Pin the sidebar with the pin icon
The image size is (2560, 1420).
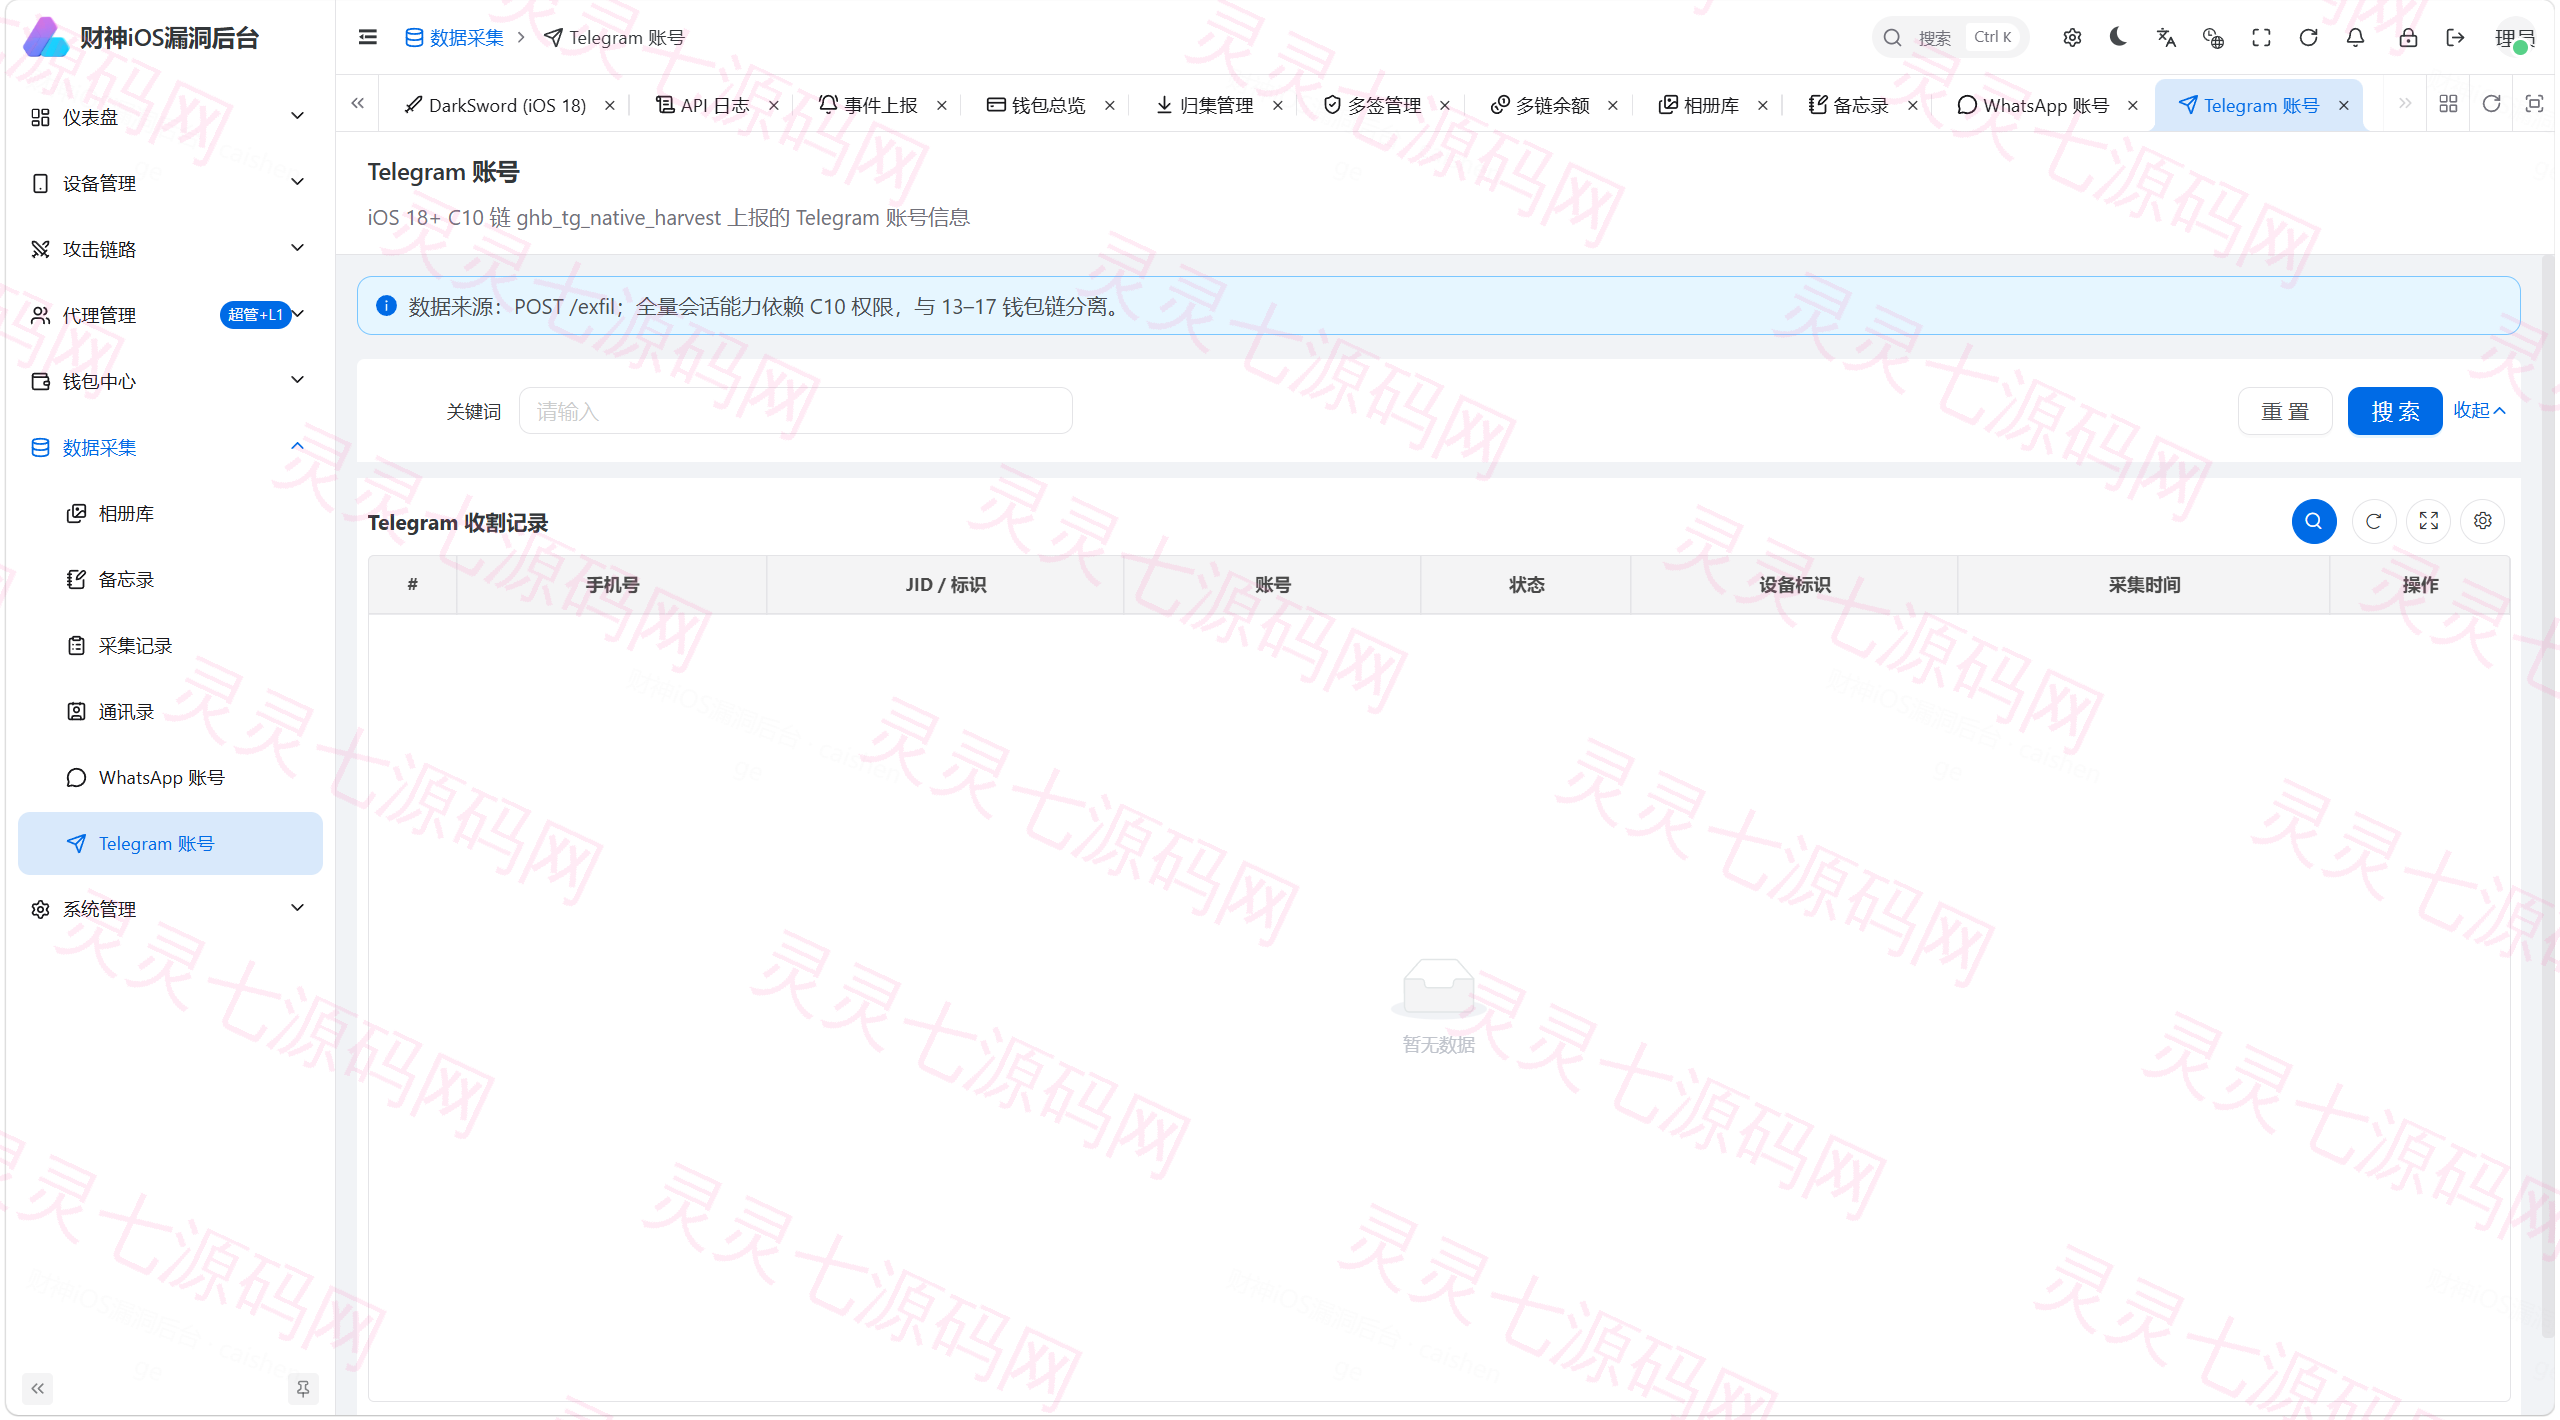point(302,1388)
